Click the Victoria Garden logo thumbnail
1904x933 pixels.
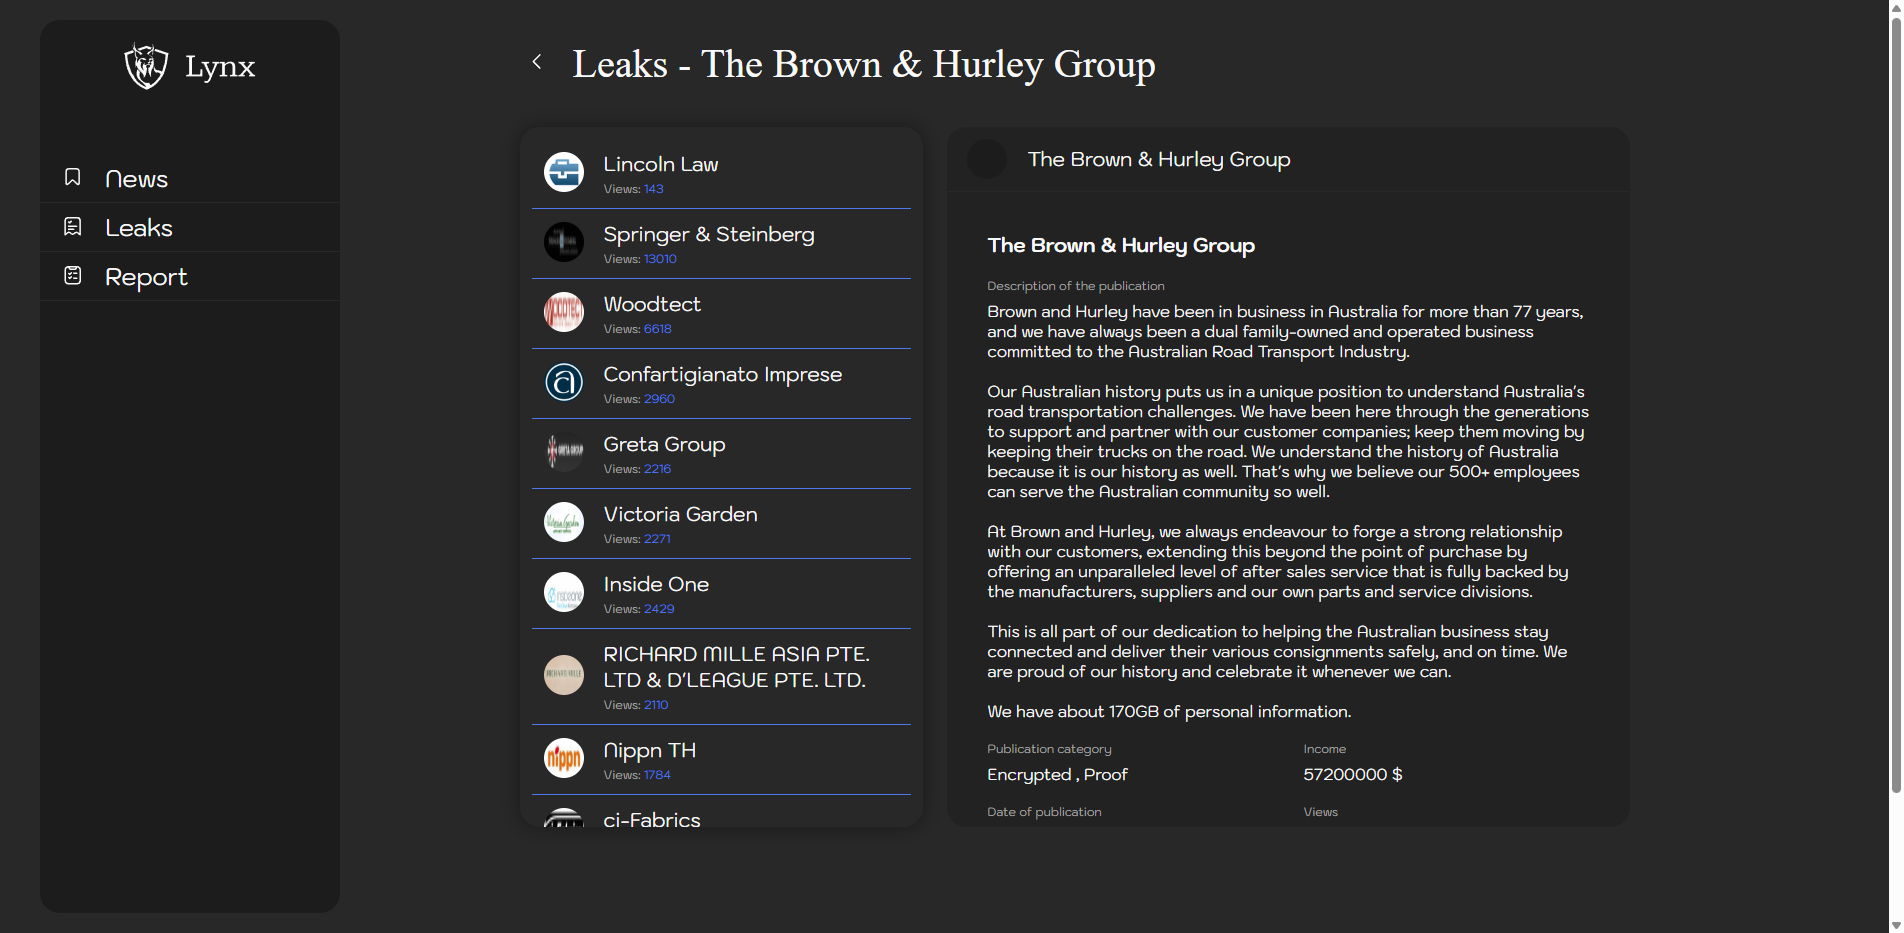pos(564,522)
